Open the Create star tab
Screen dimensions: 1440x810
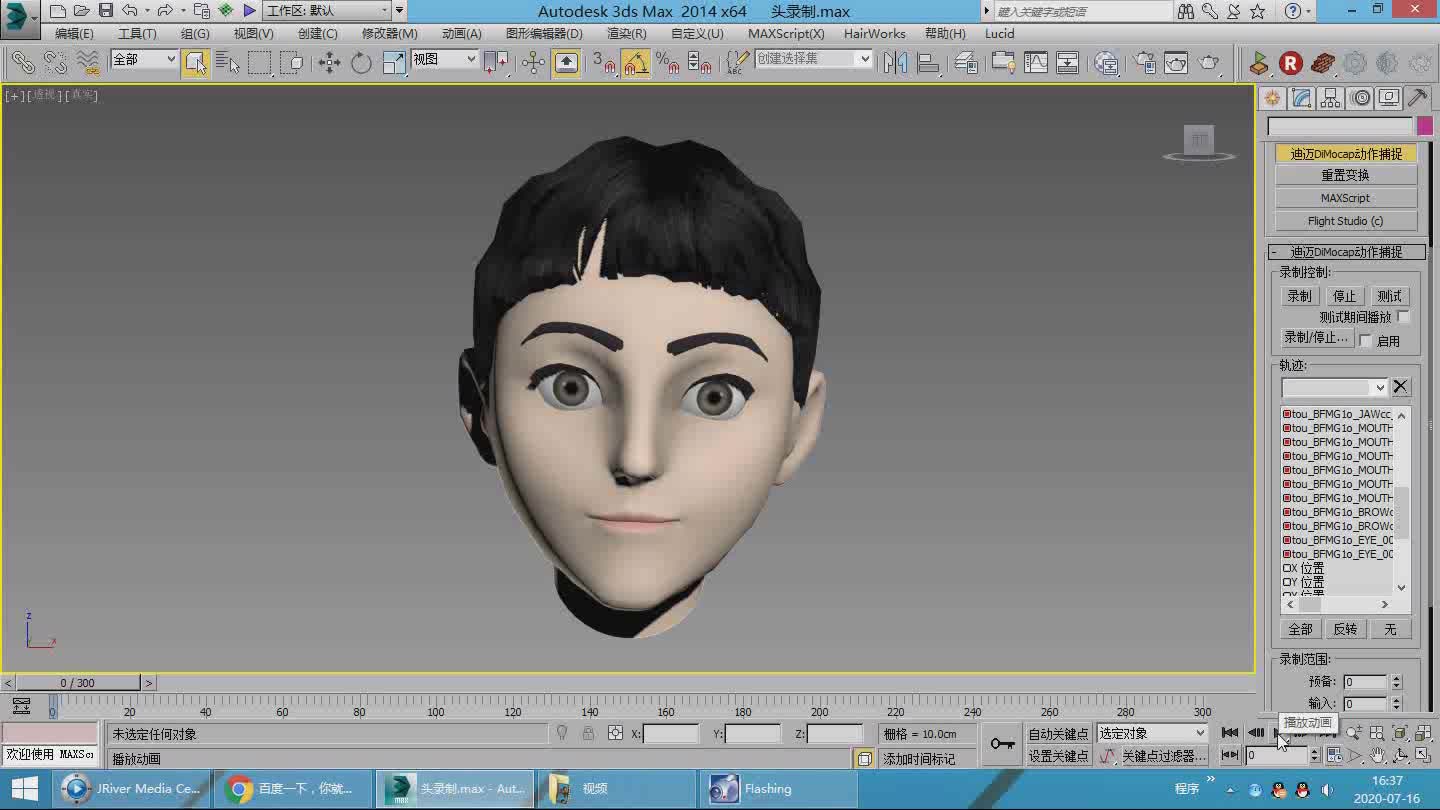point(1272,98)
